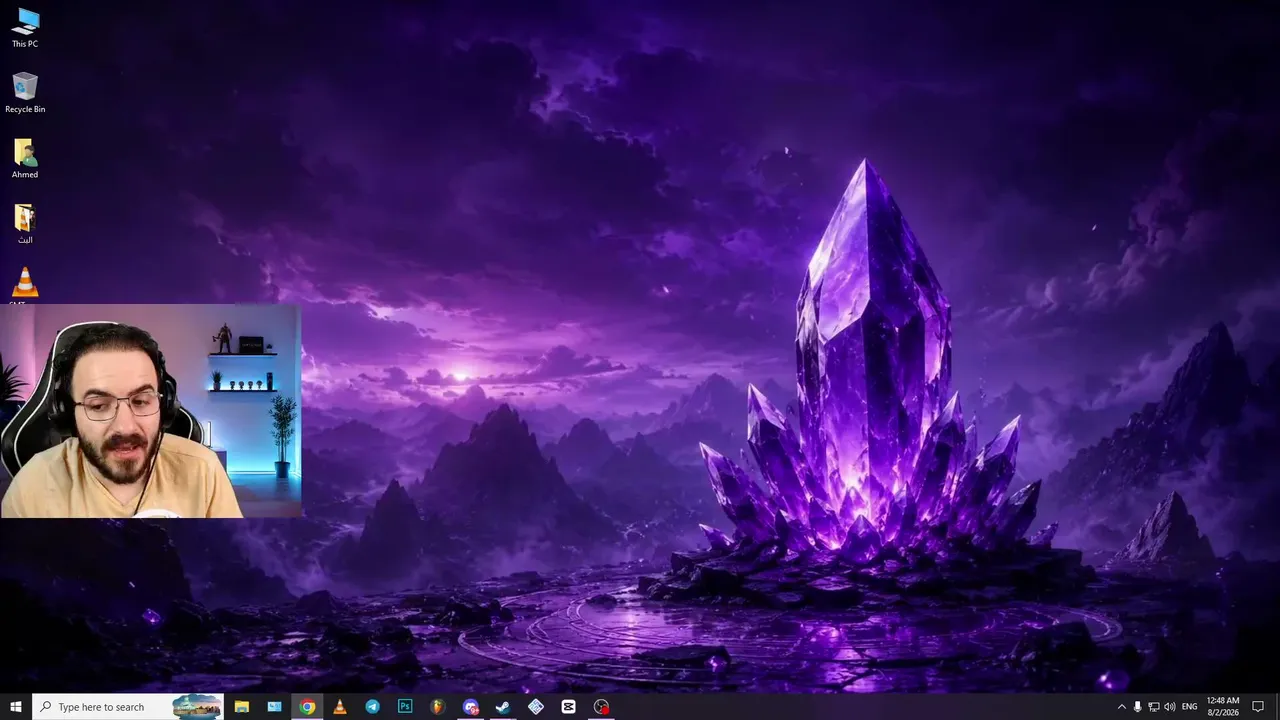The width and height of the screenshot is (1280, 720).
Task: Click the search highlights image in the search box
Action: click(197, 707)
